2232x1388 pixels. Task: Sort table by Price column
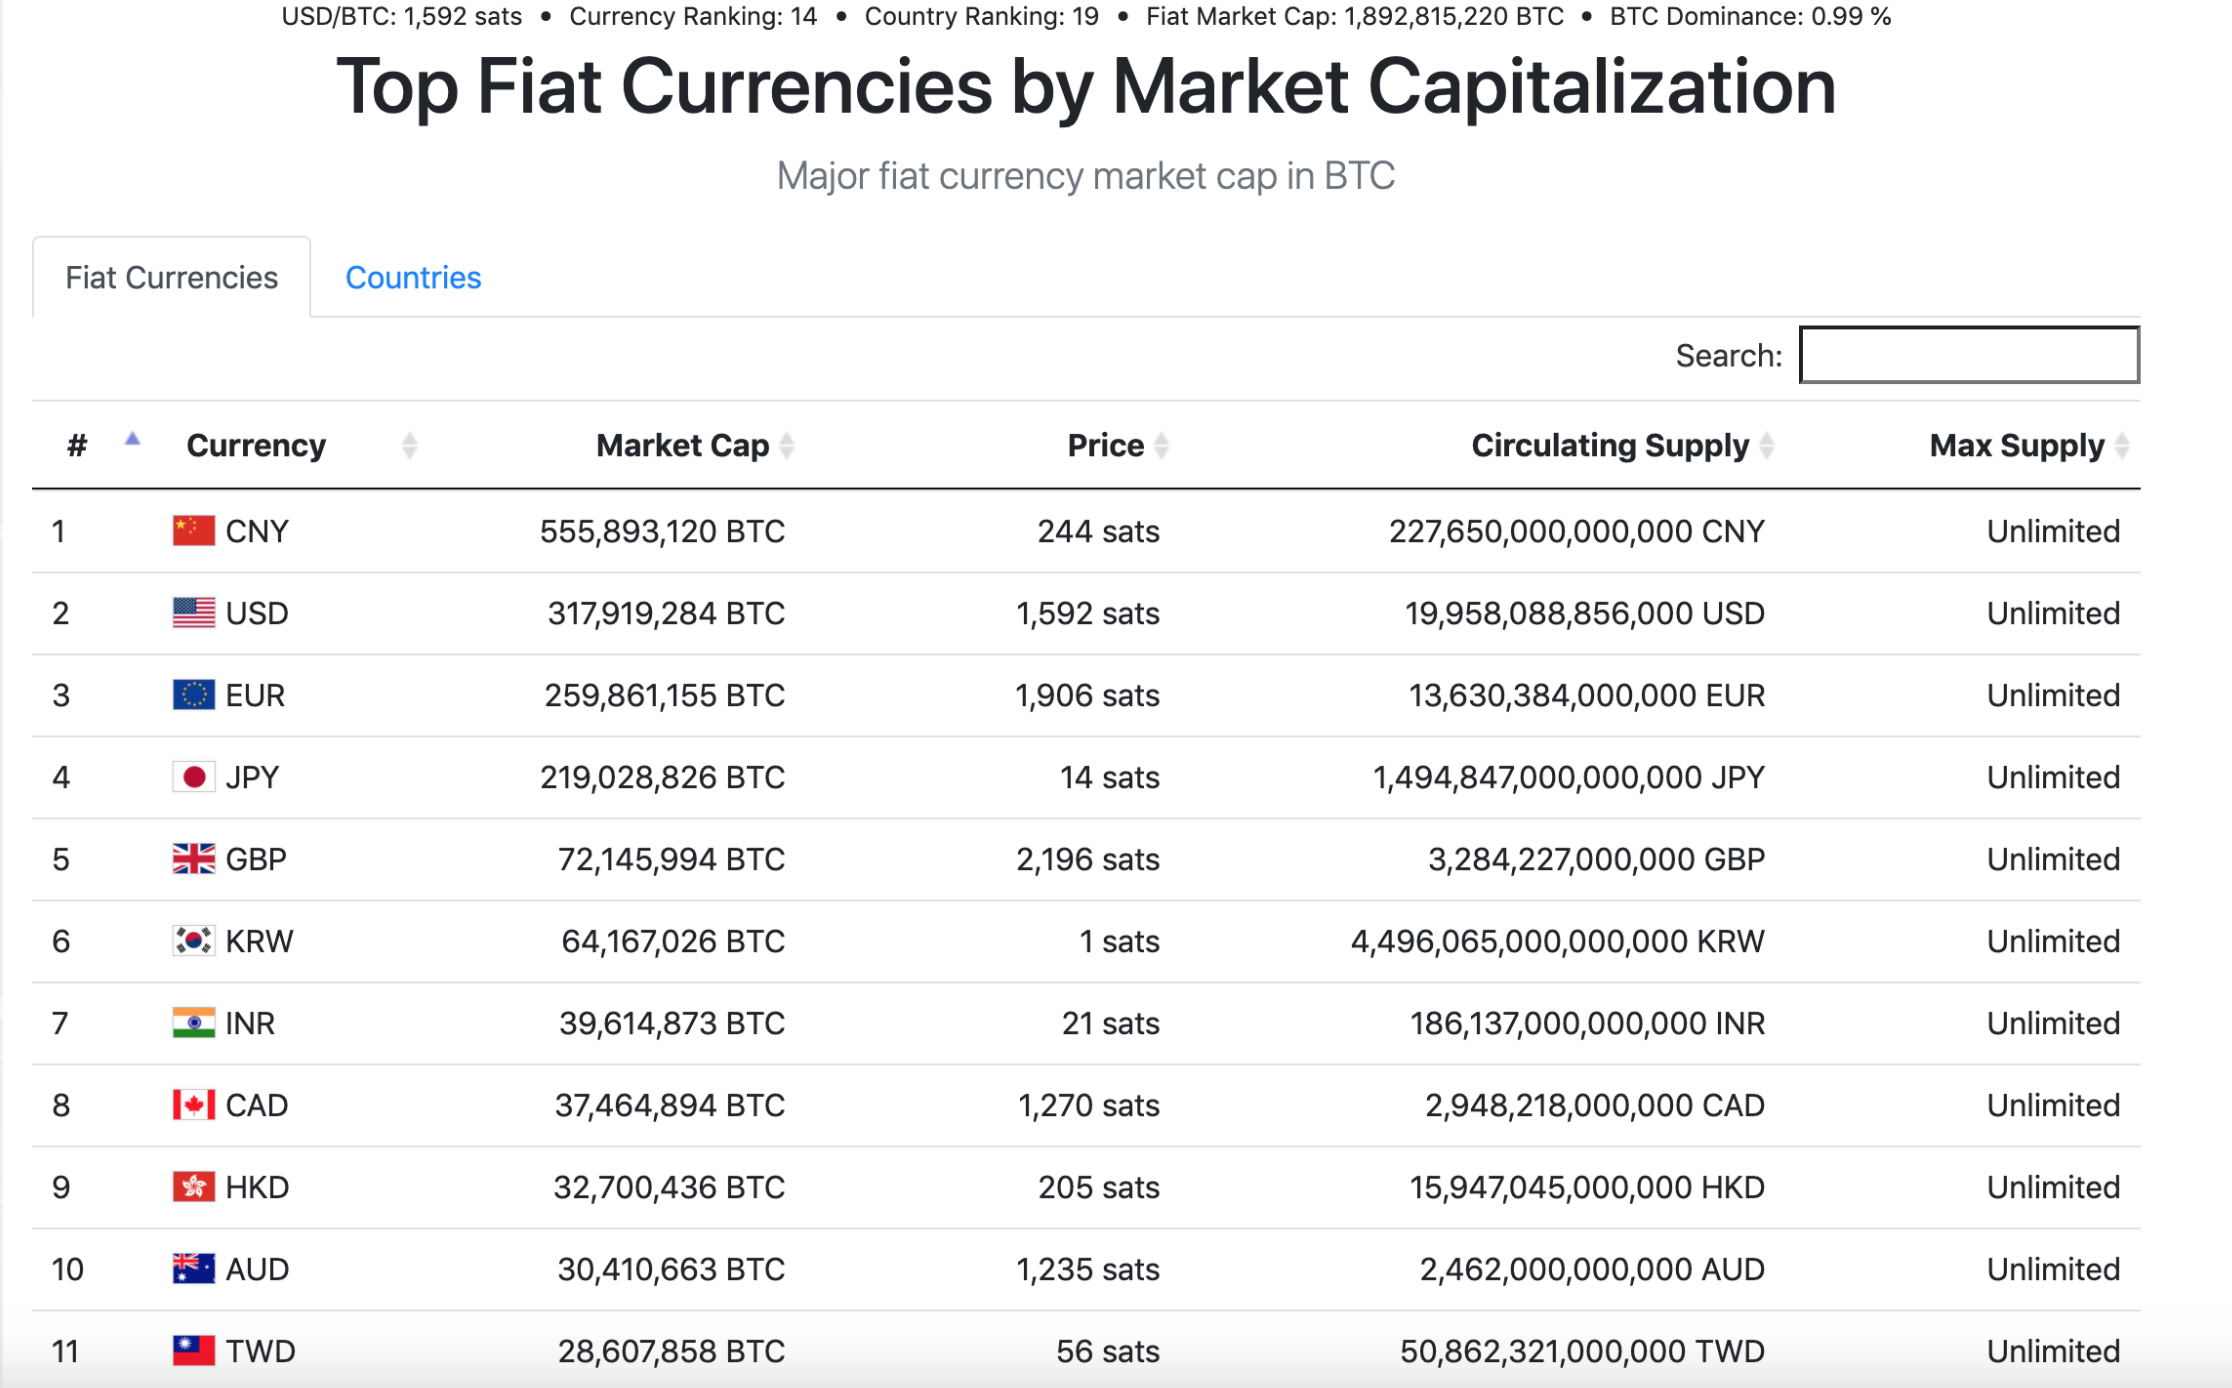coord(1117,446)
